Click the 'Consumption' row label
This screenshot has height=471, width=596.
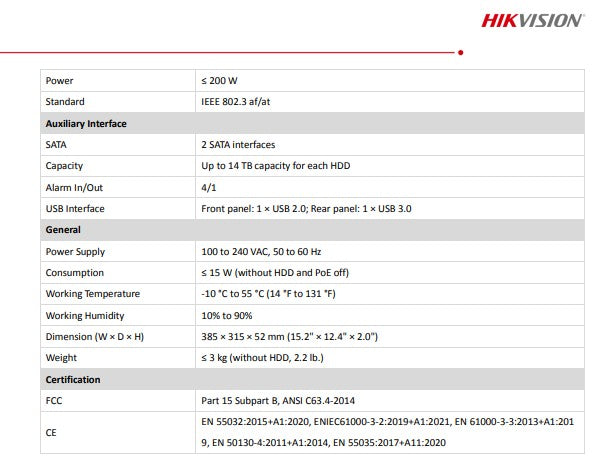[x=74, y=273]
